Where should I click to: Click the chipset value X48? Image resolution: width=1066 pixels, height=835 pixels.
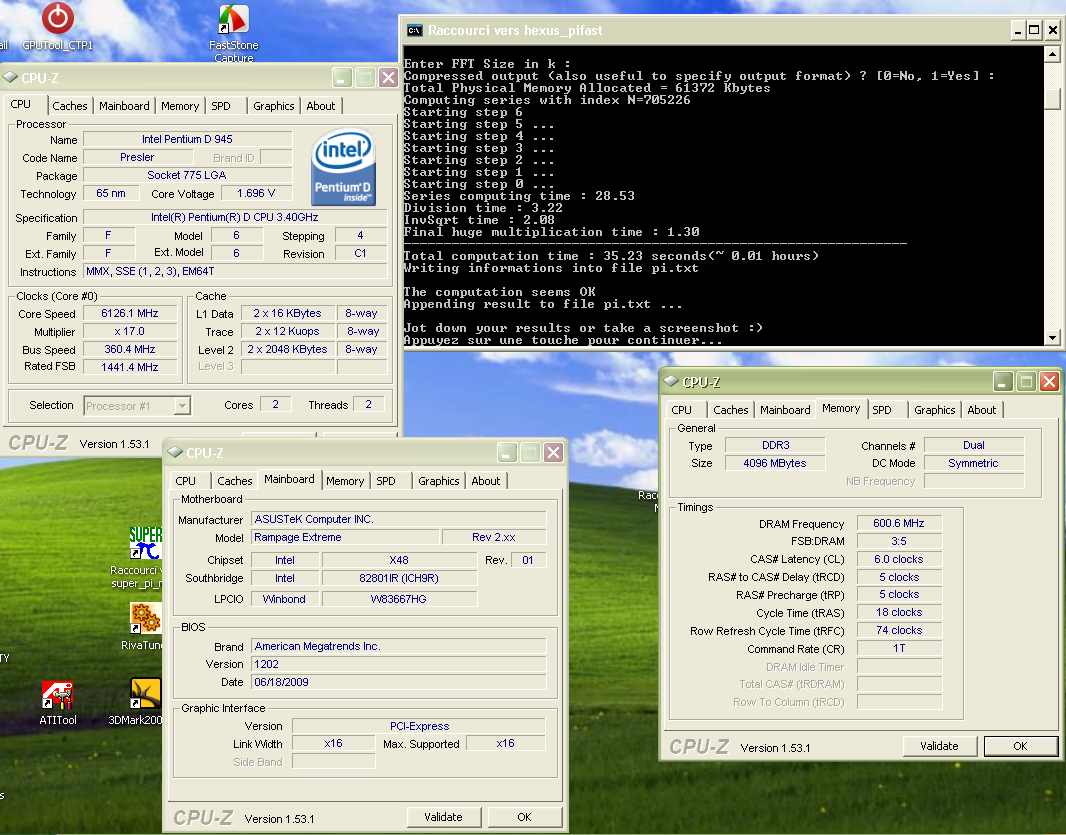pos(399,560)
